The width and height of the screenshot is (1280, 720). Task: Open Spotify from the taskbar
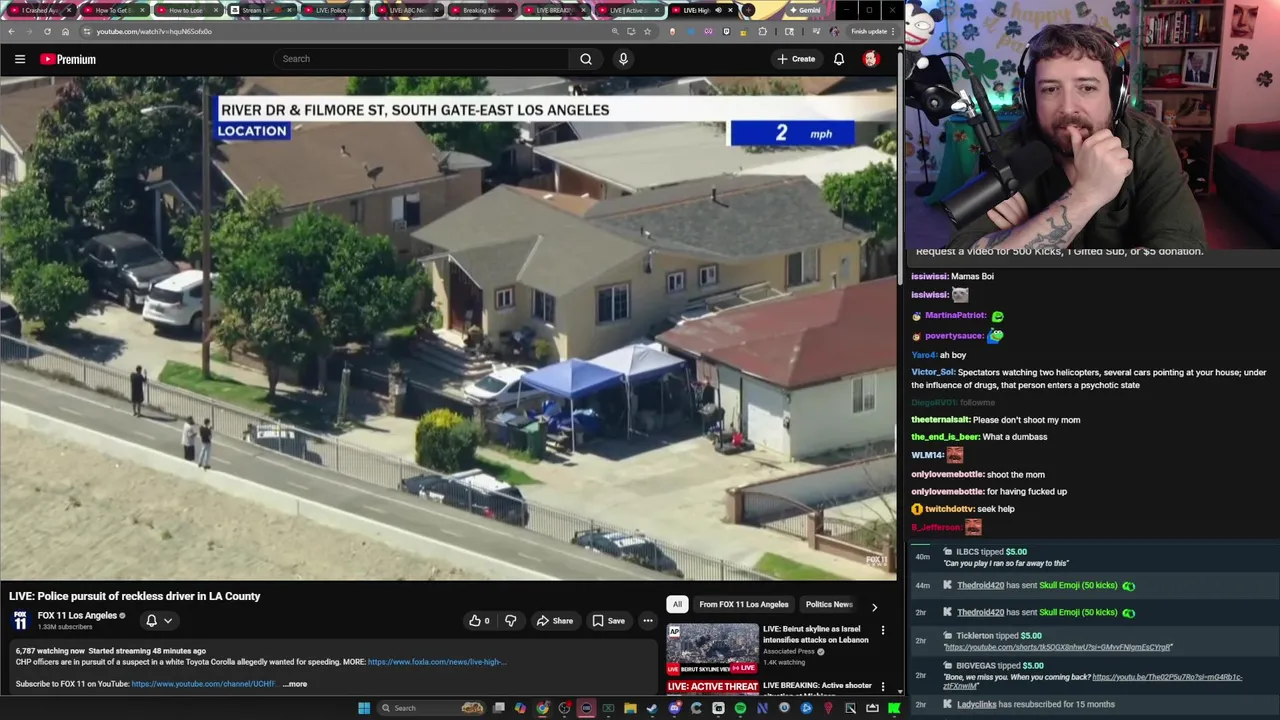(x=740, y=708)
